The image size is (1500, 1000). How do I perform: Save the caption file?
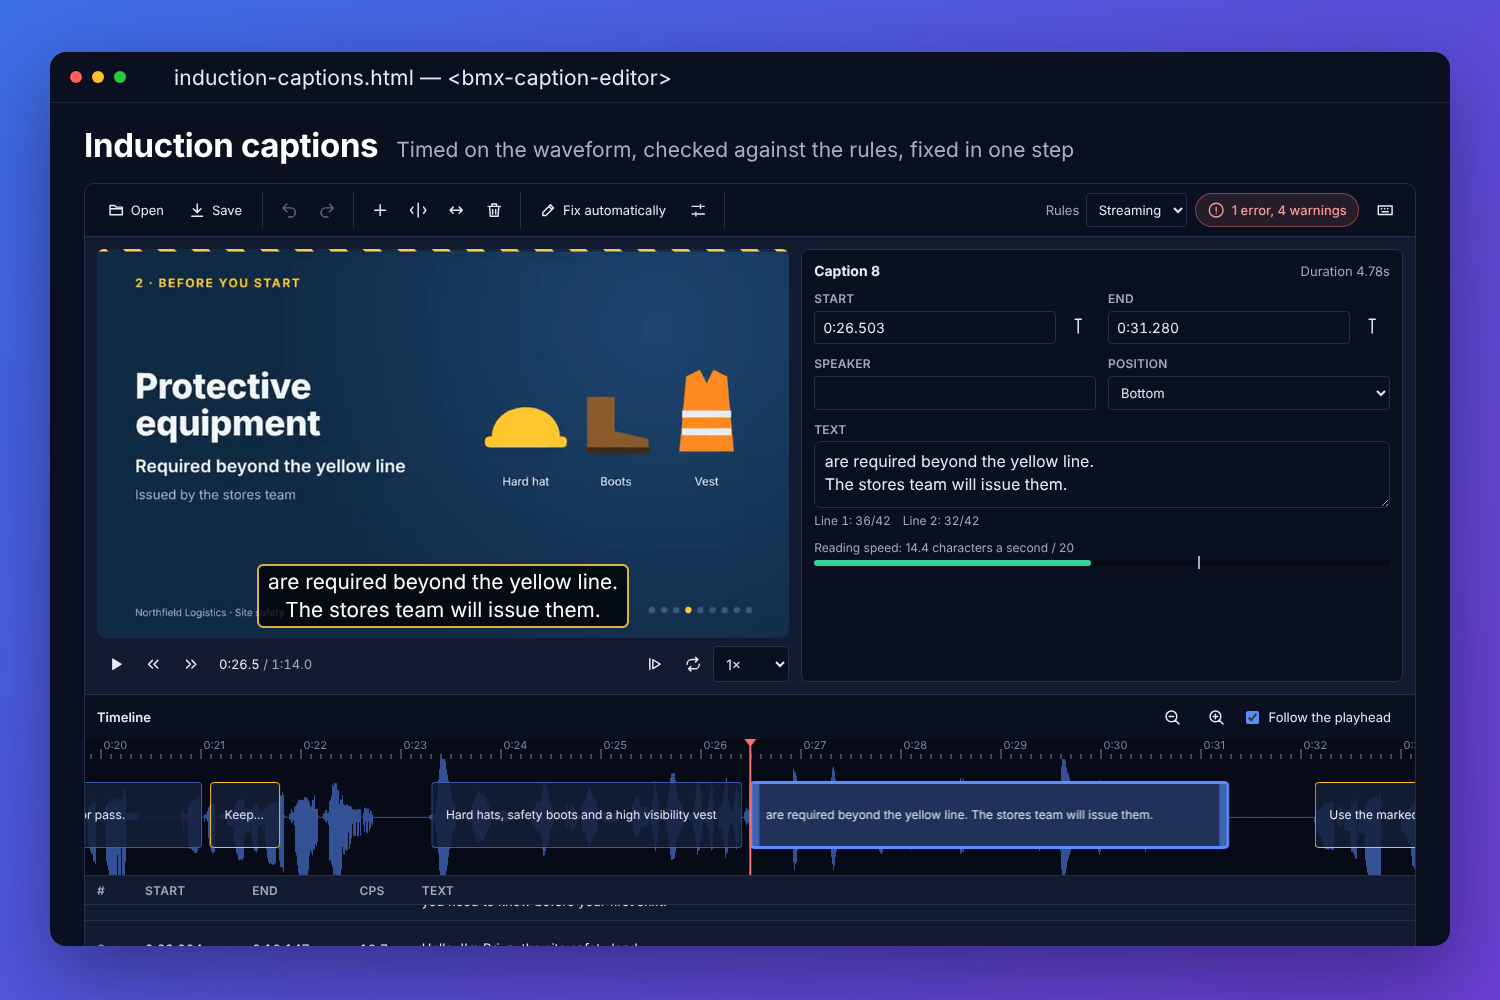point(216,210)
